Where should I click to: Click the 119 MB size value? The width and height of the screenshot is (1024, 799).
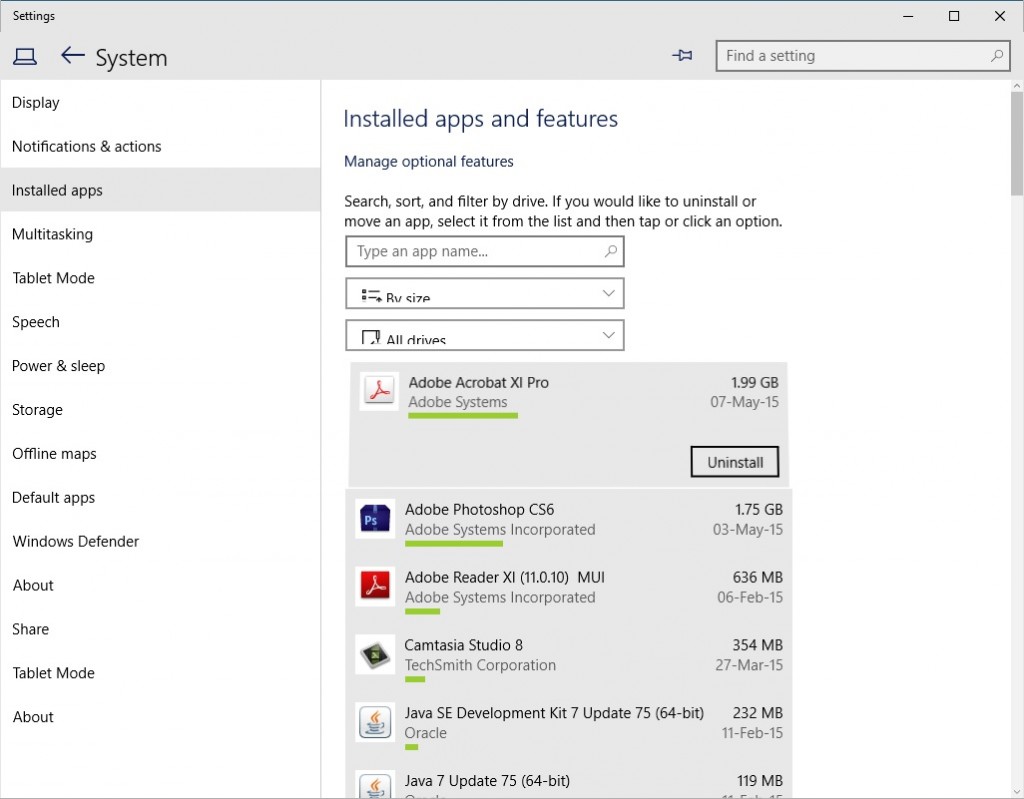click(760, 781)
